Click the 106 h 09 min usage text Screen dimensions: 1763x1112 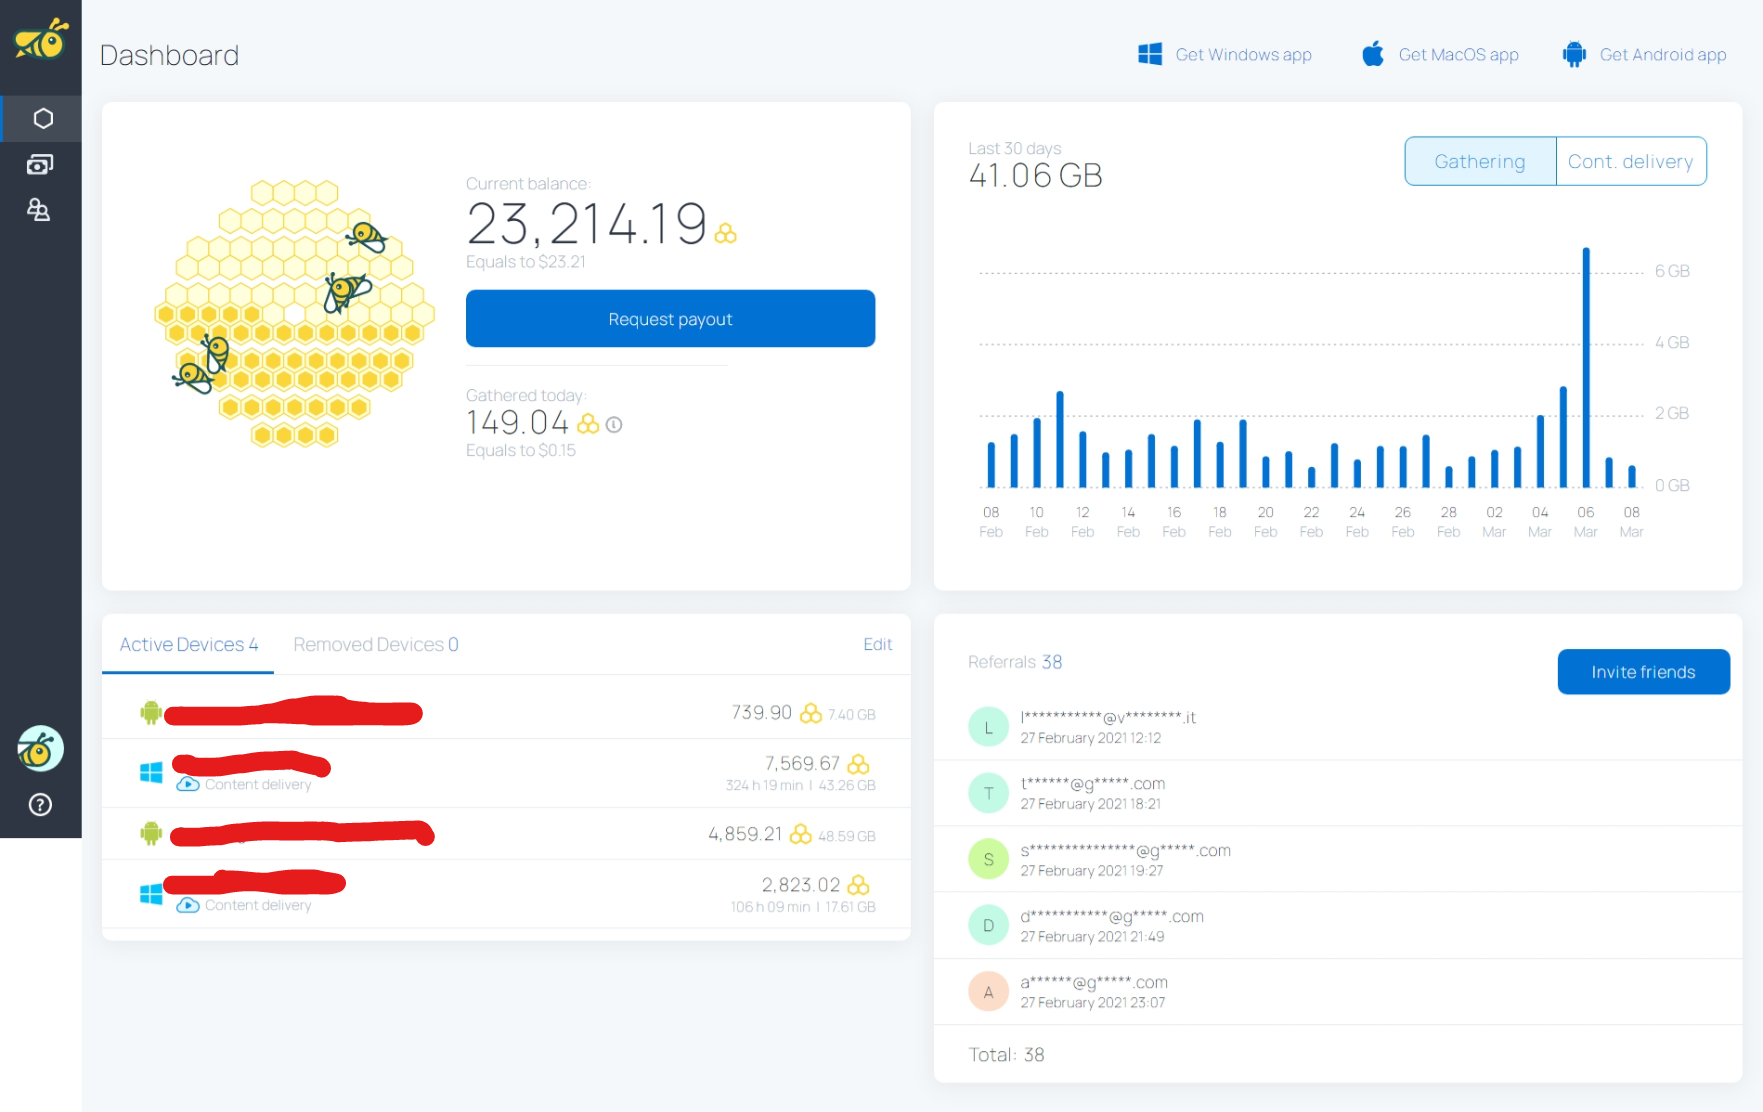[770, 907]
